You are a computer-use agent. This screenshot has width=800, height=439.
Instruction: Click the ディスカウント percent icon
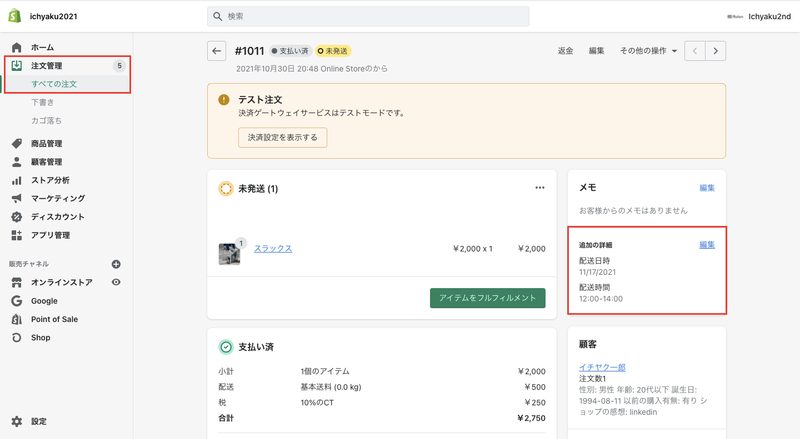click(16, 216)
